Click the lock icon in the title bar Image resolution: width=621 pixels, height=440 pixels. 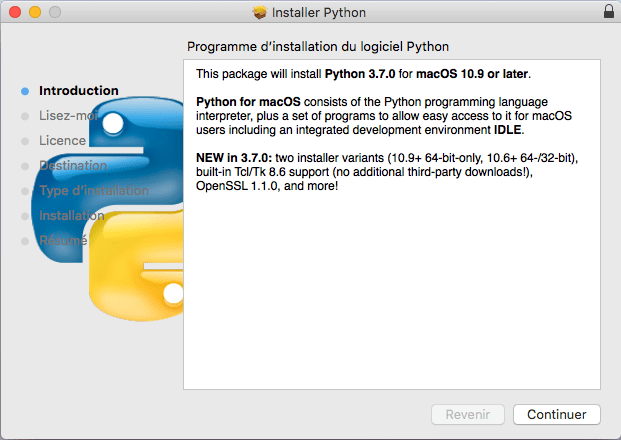(x=609, y=13)
